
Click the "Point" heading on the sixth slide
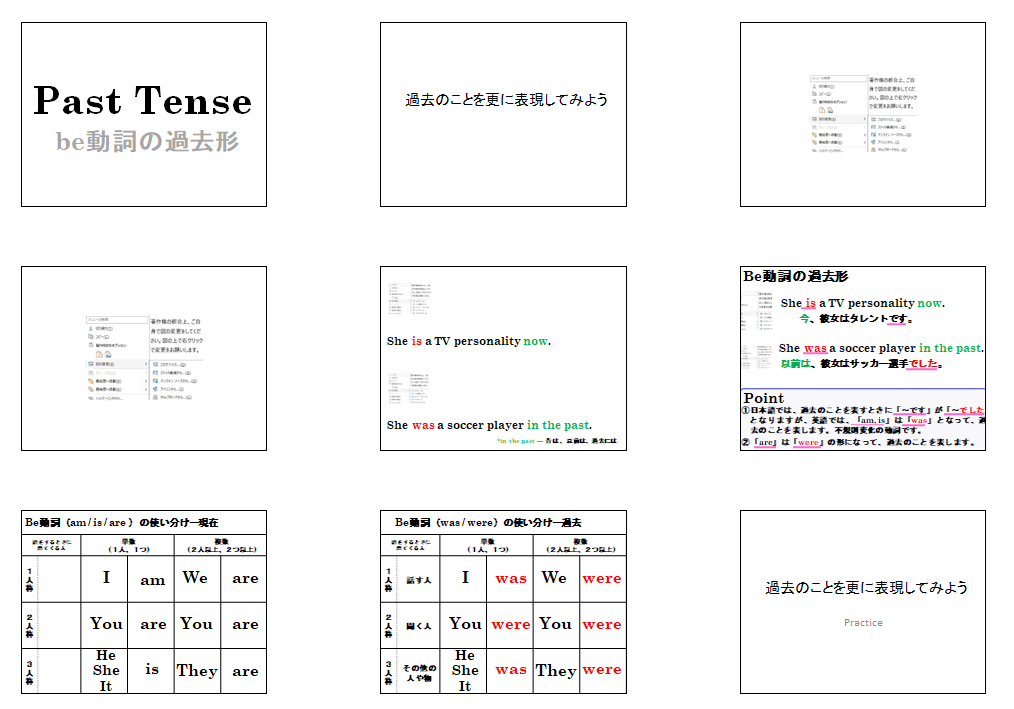(x=763, y=398)
